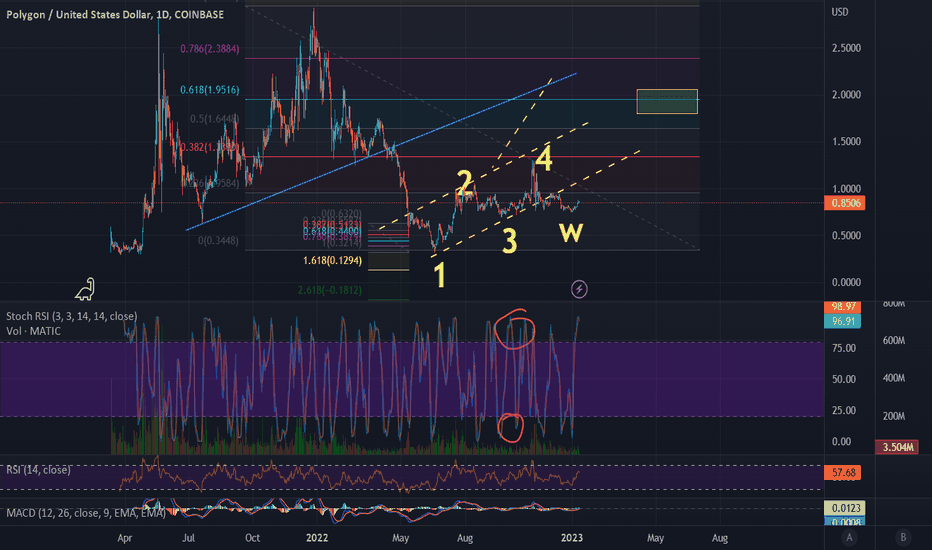
Task: Select the wave label W text drawing
Action: click(x=571, y=232)
